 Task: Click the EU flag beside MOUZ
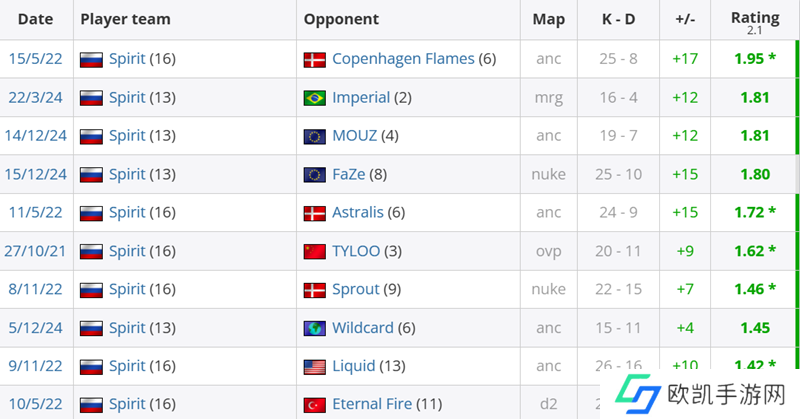[x=315, y=136]
